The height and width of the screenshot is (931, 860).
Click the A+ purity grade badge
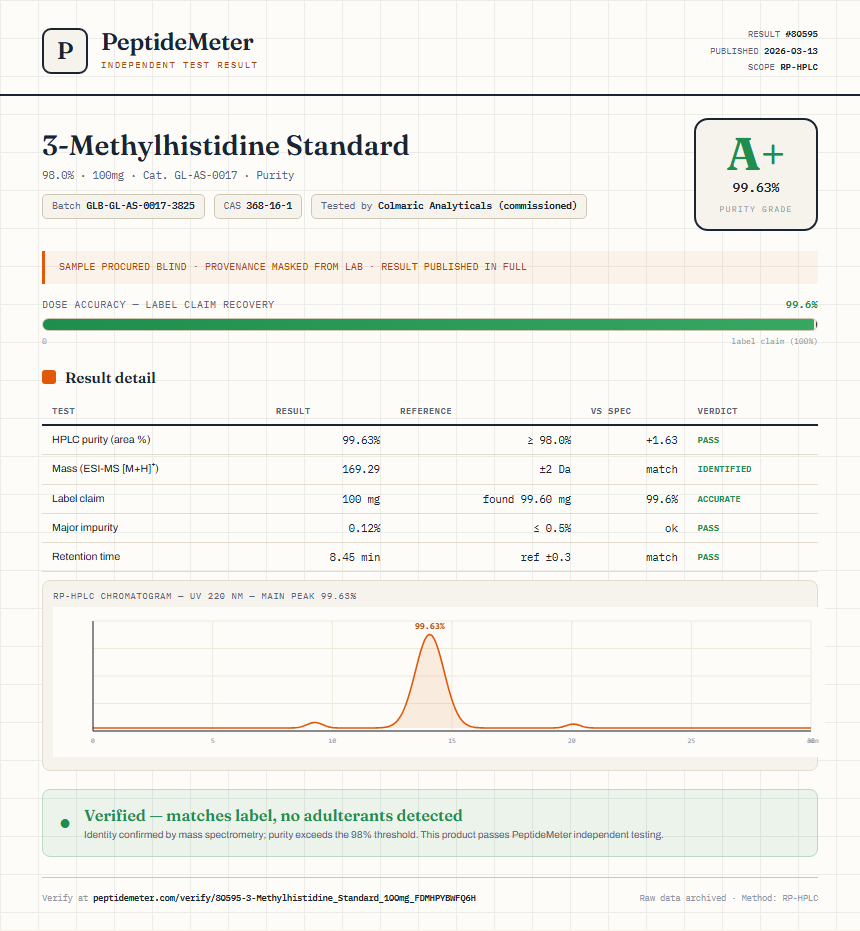(755, 175)
